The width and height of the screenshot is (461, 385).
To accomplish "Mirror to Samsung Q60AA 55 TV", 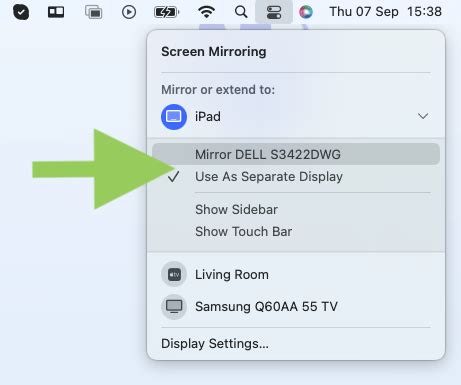I will tap(296, 307).
